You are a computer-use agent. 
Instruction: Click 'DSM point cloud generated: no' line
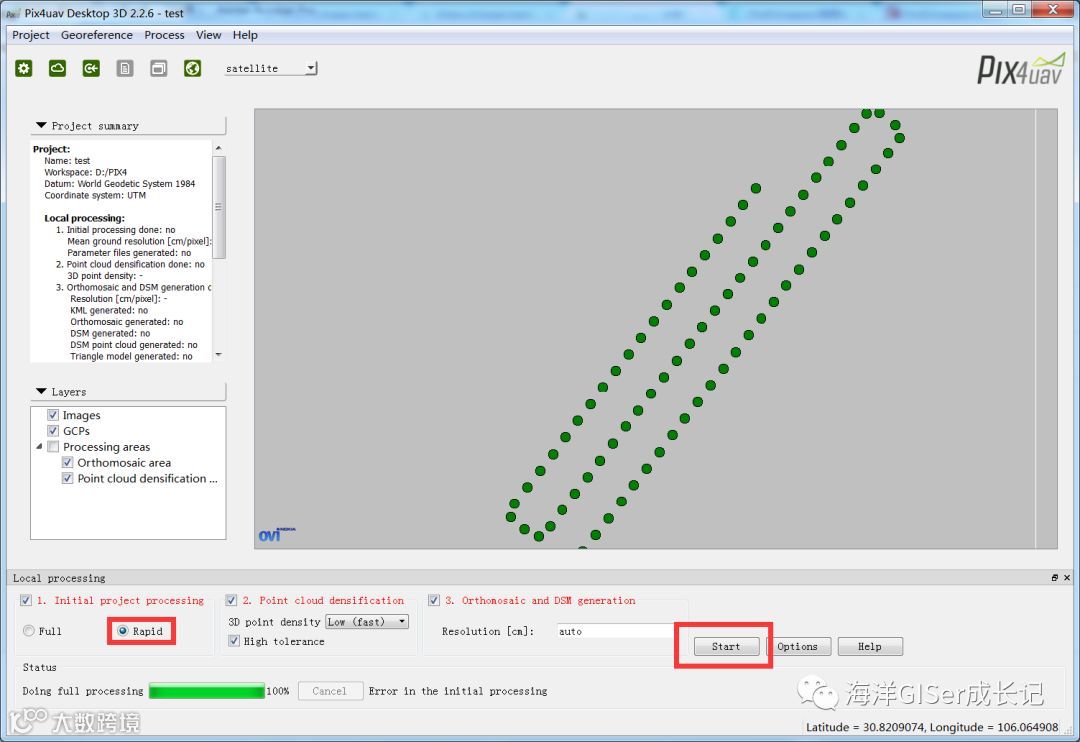(134, 344)
